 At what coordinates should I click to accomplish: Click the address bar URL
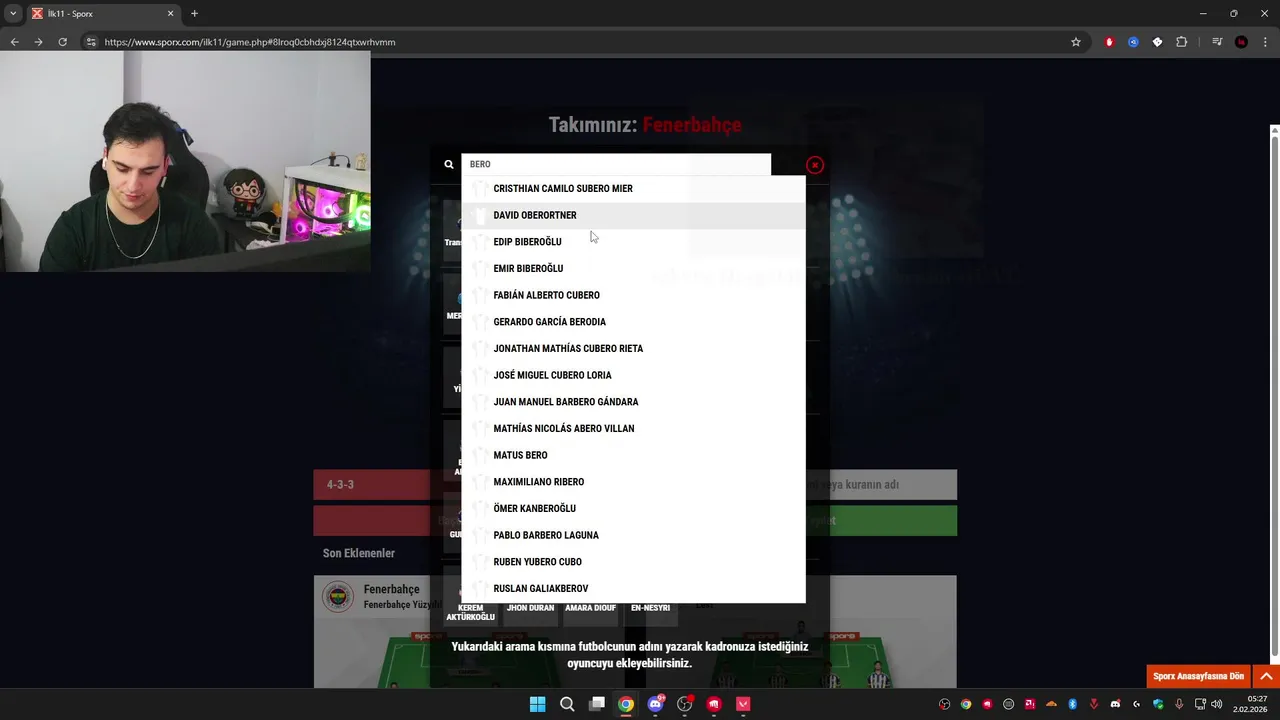coord(250,42)
